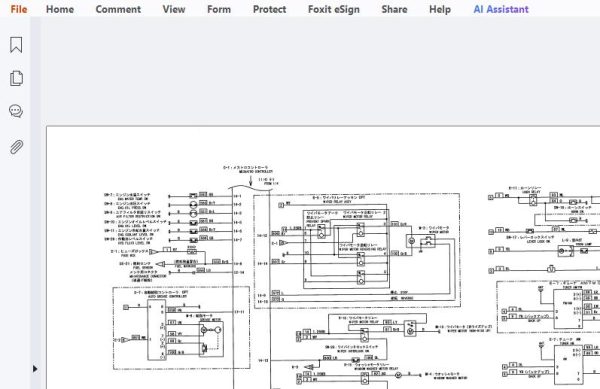The image size is (600, 389).
Task: Open the Comments panel icon
Action: click(x=16, y=111)
